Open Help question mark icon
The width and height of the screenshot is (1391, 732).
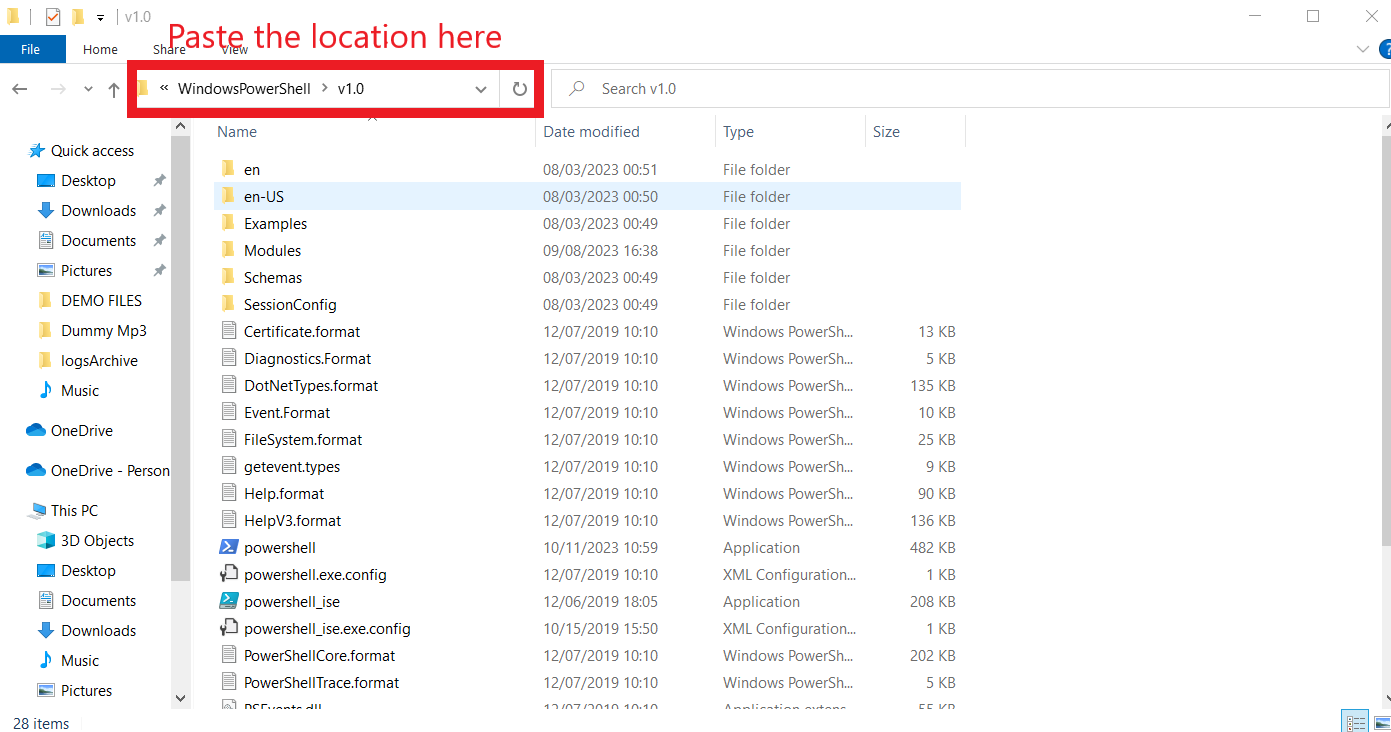(x=1385, y=49)
